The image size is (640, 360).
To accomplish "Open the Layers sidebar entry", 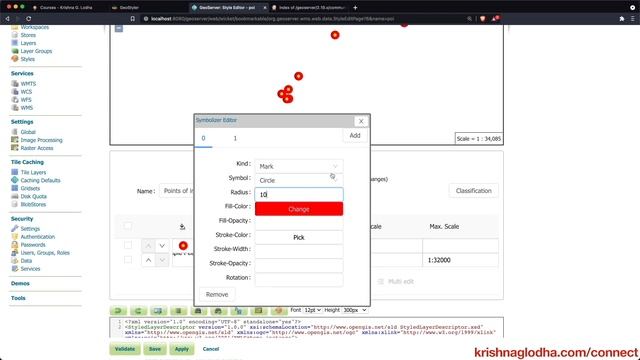I will [28, 43].
